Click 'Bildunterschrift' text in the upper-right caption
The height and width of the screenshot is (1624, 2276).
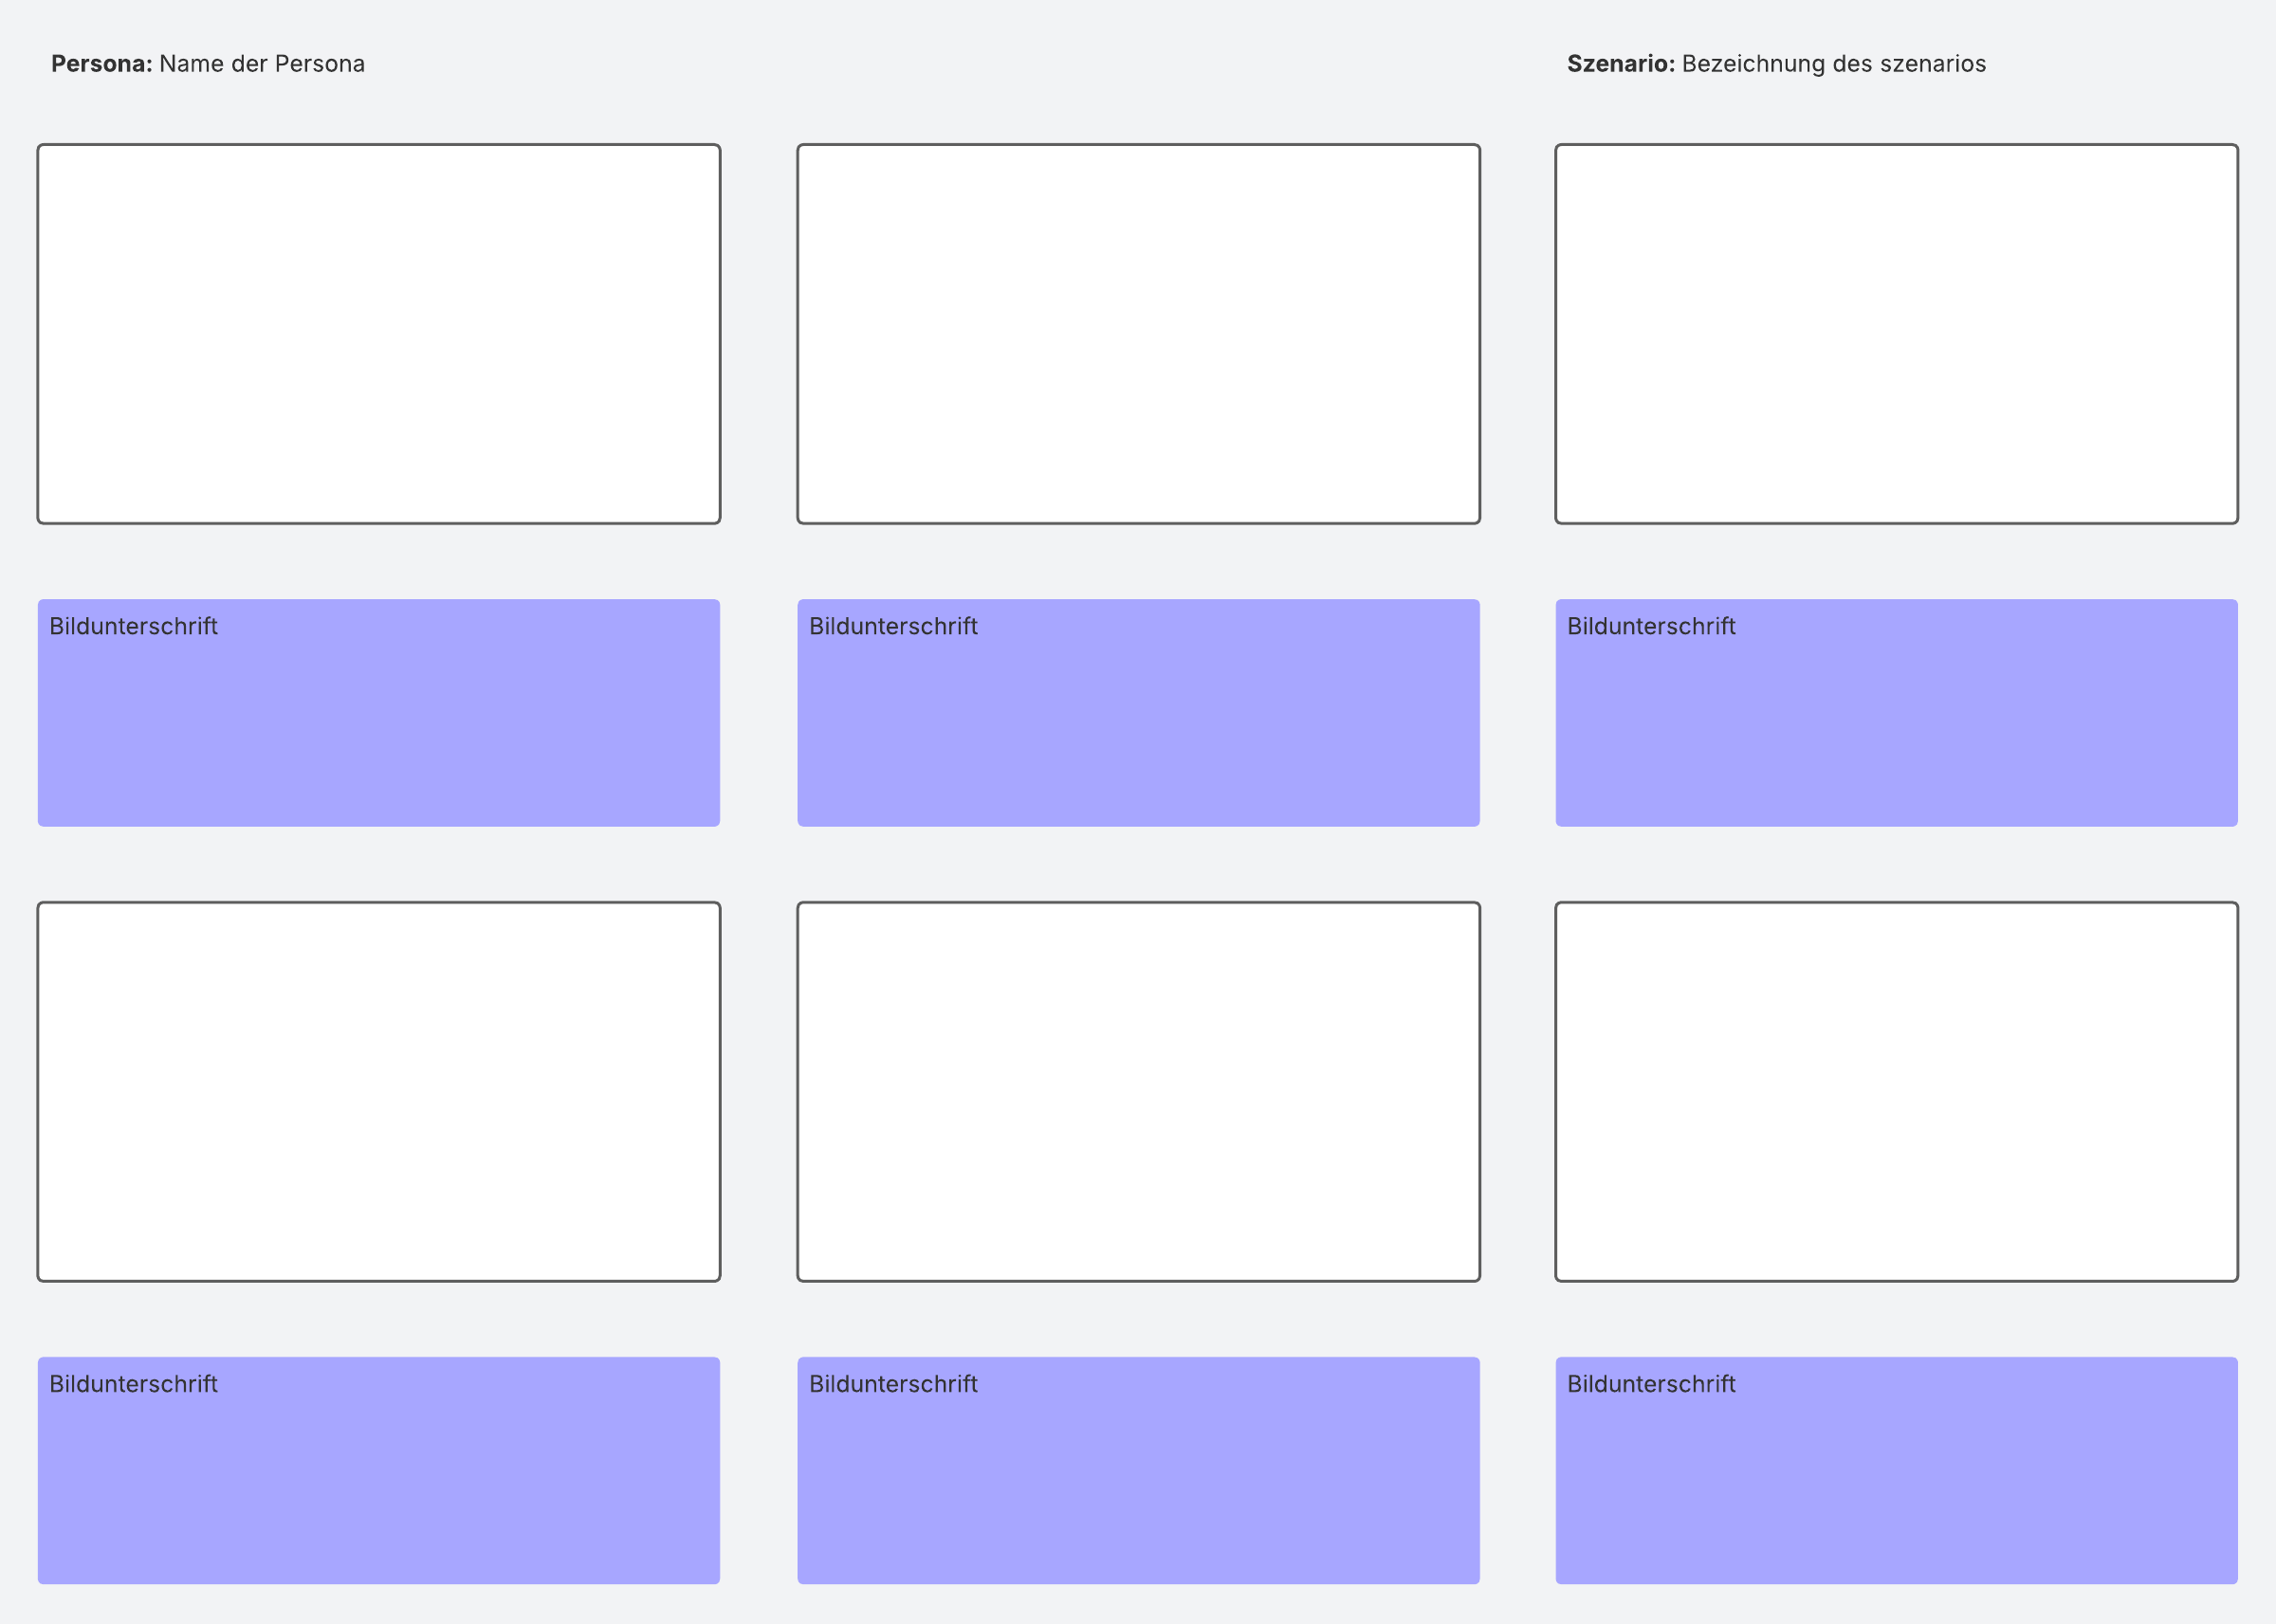click(1651, 627)
